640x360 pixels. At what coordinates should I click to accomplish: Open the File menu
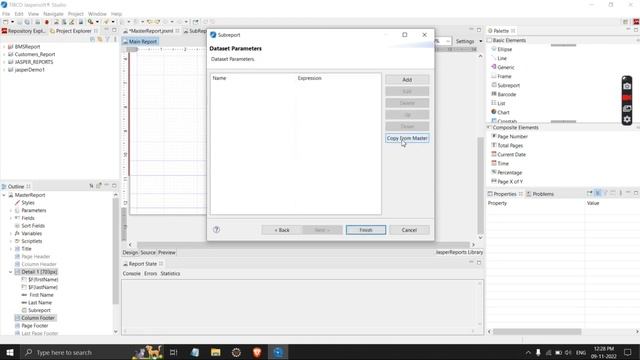(6, 14)
